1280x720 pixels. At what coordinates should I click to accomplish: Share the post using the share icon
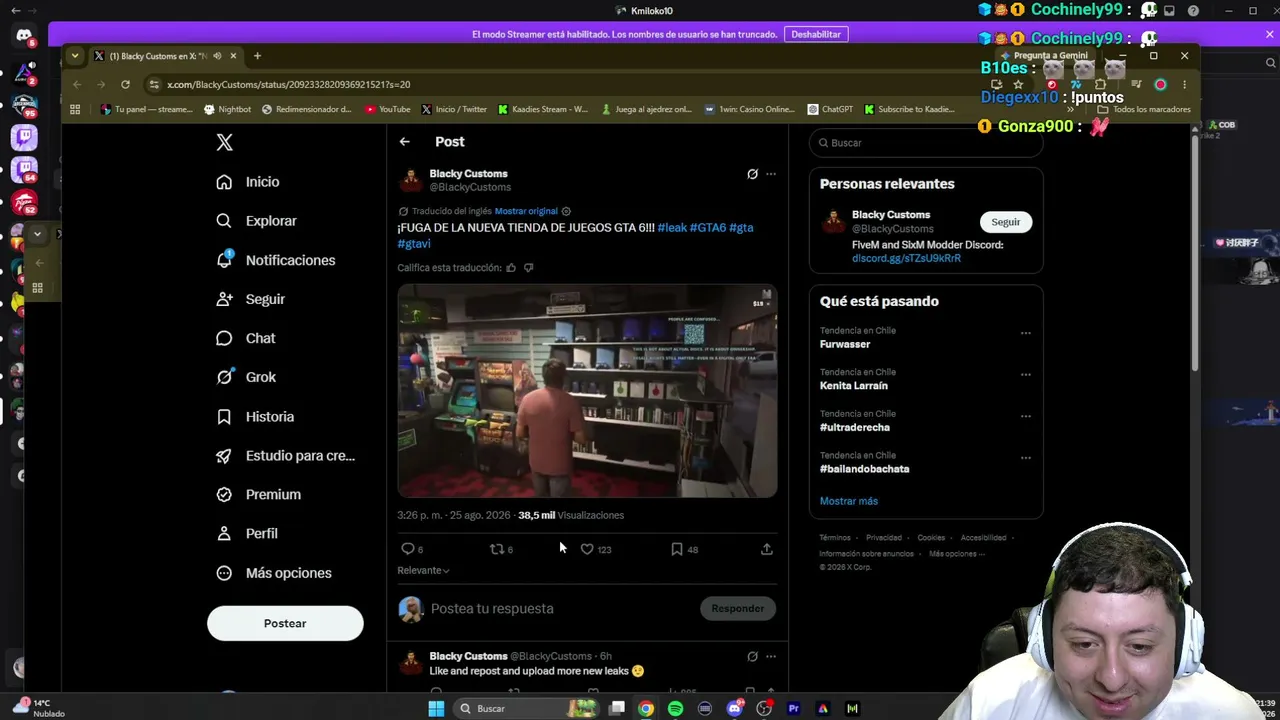tap(767, 549)
